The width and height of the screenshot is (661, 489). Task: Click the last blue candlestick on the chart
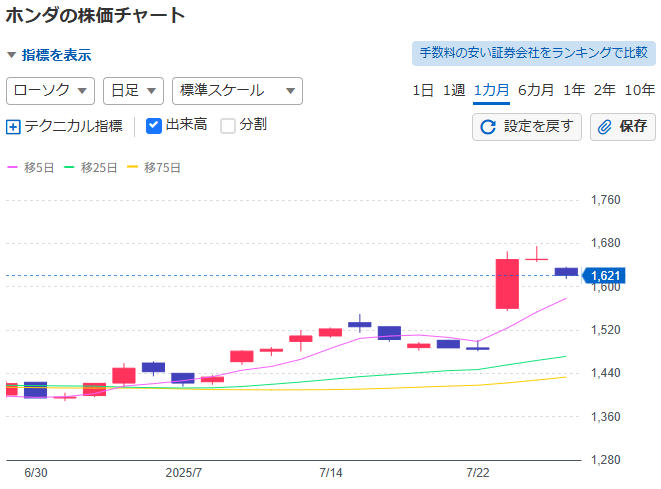coord(566,272)
